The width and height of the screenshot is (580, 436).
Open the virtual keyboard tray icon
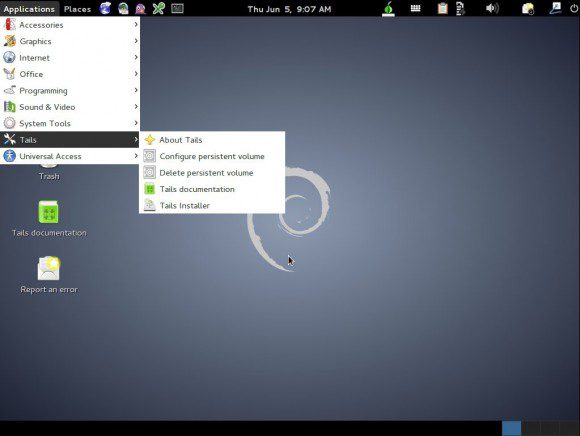[415, 8]
